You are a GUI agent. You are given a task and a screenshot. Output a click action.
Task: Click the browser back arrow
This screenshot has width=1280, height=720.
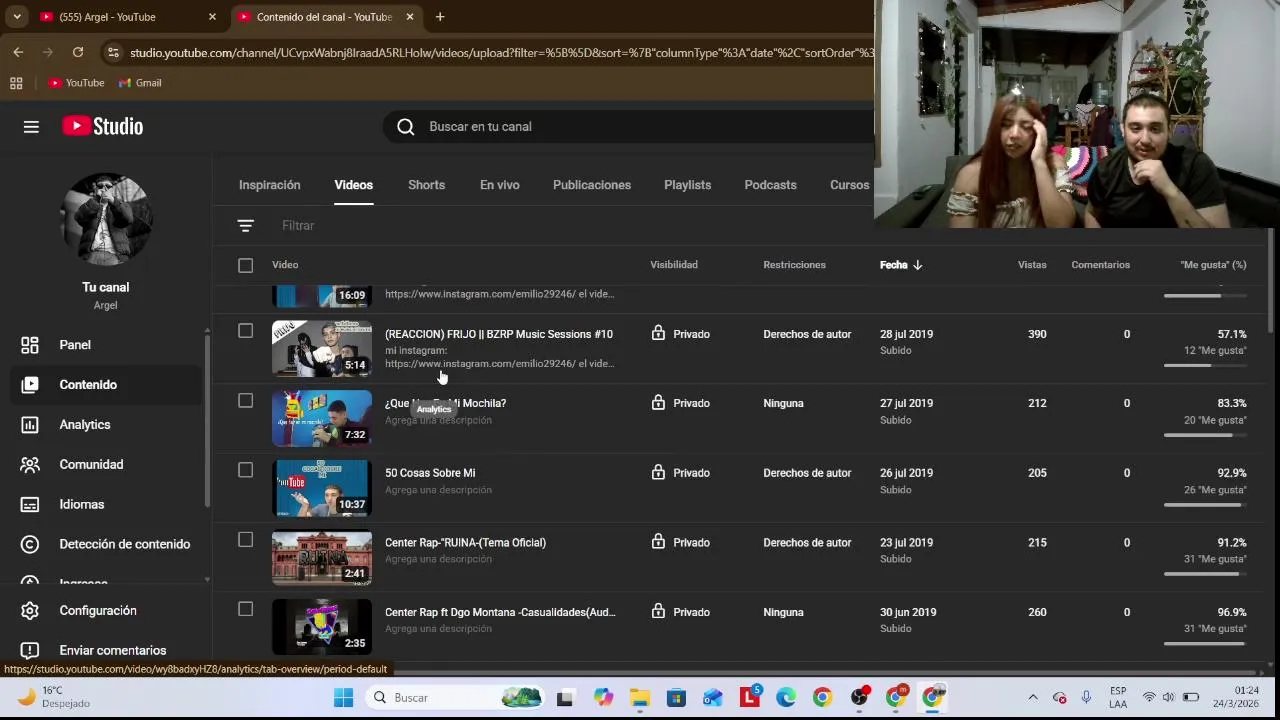[18, 52]
